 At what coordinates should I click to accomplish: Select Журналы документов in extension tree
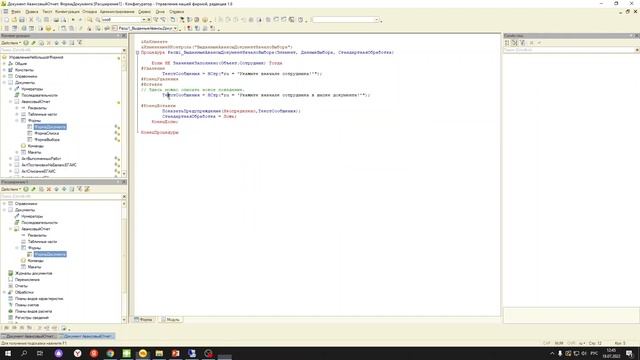pos(33,273)
